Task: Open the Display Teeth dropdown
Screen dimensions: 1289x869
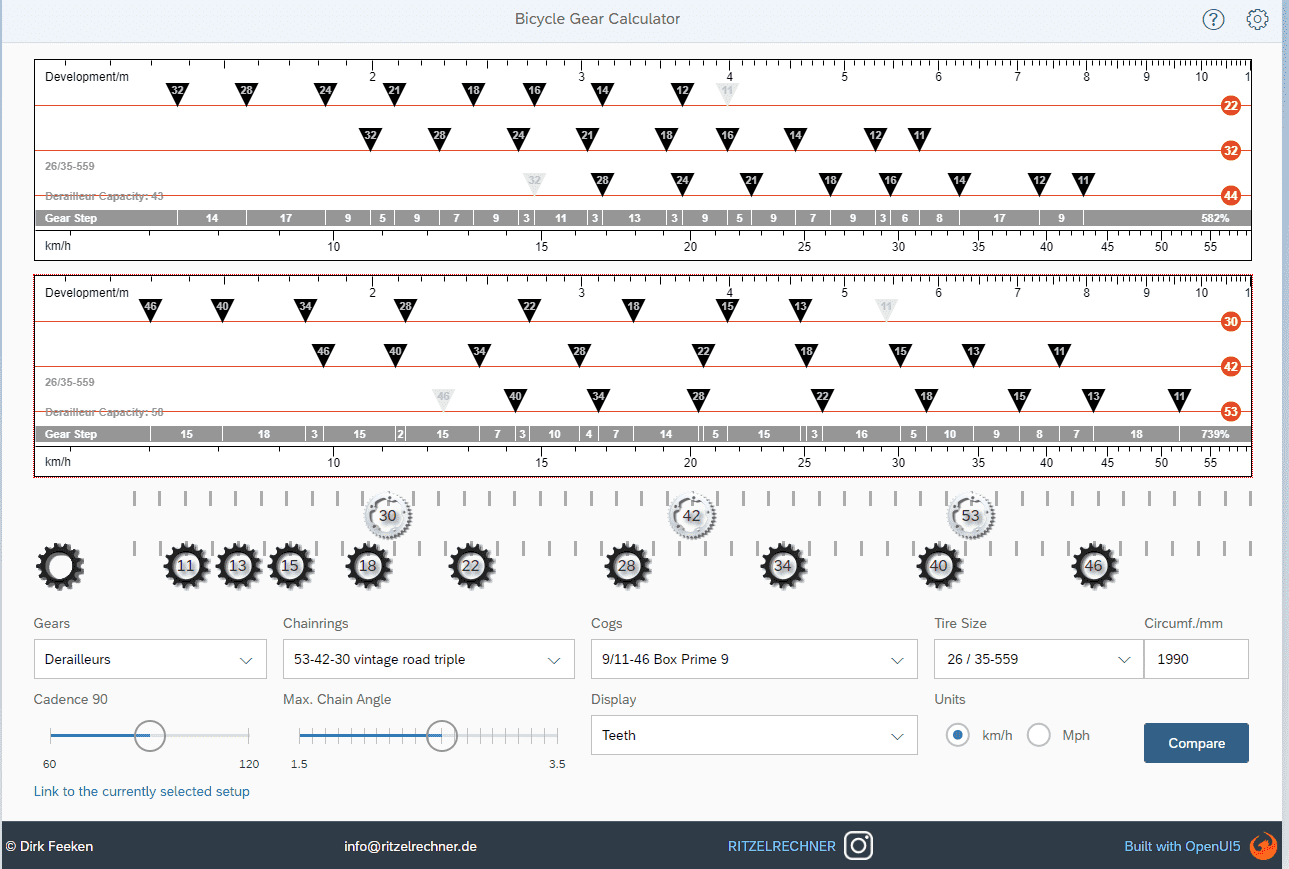Action: pos(754,735)
